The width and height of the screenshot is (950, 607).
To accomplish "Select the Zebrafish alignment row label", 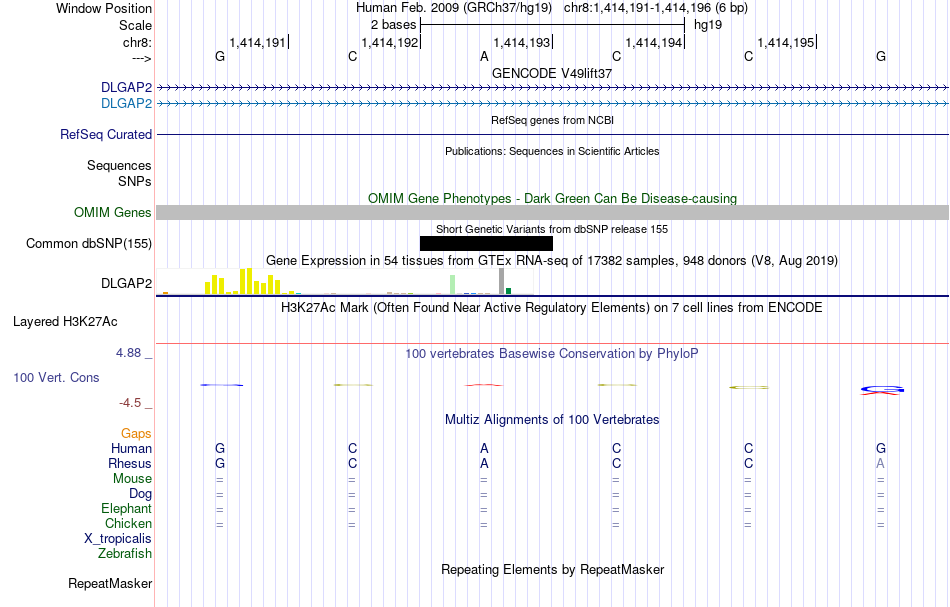I will pos(125,553).
